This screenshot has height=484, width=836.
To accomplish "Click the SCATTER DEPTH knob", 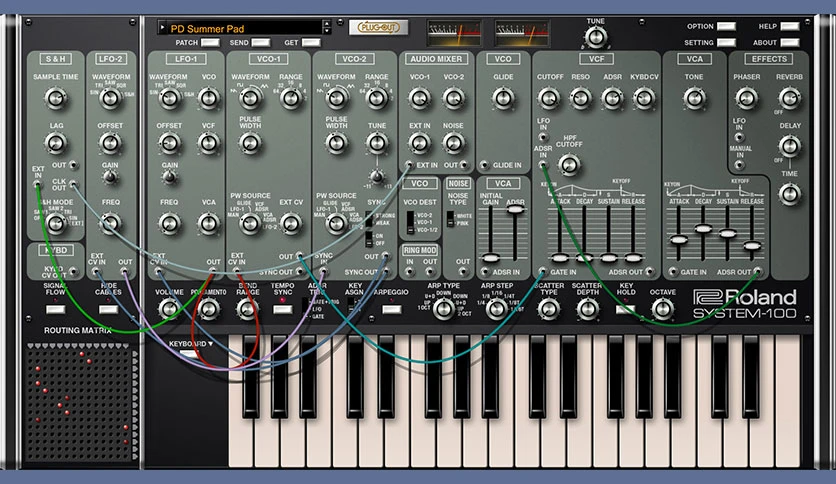I will [588, 309].
